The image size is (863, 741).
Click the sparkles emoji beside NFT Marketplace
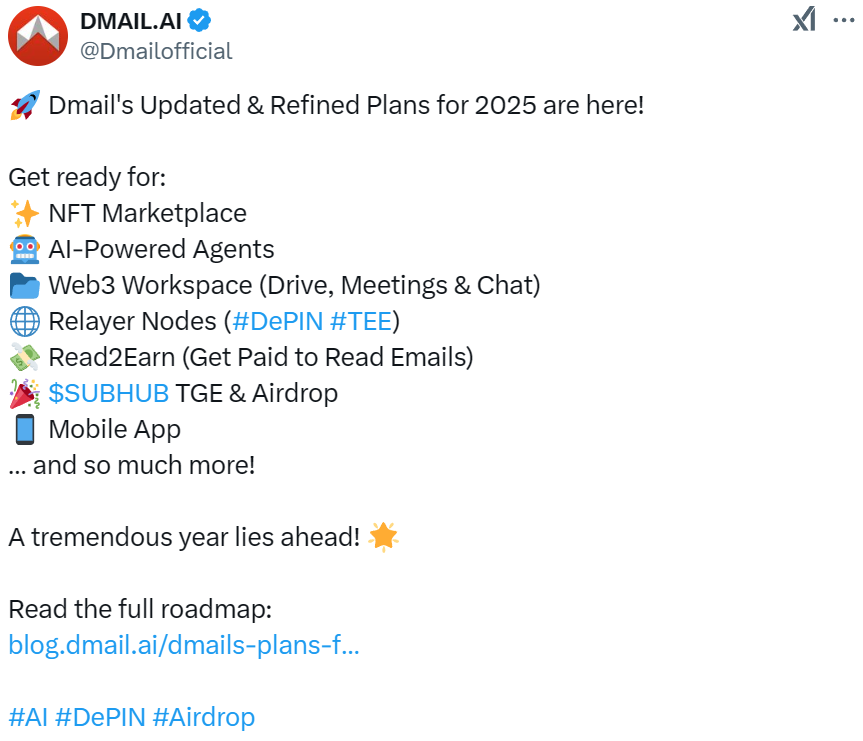tap(25, 213)
